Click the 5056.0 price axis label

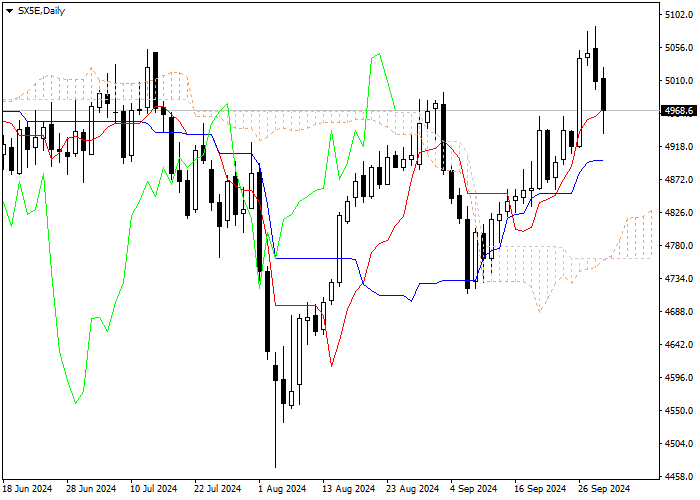679,48
